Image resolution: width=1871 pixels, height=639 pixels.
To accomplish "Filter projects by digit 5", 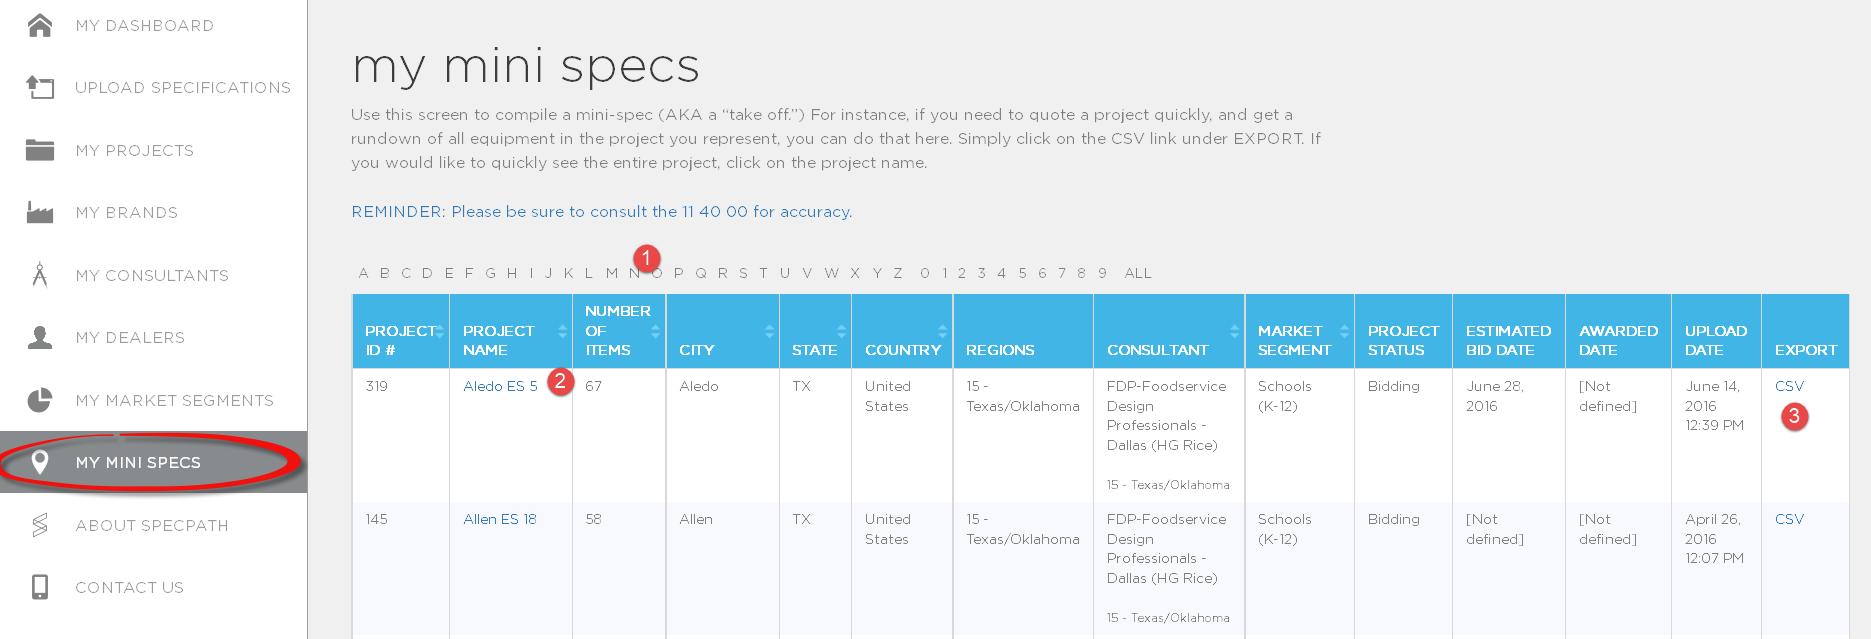I will [x=1022, y=273].
